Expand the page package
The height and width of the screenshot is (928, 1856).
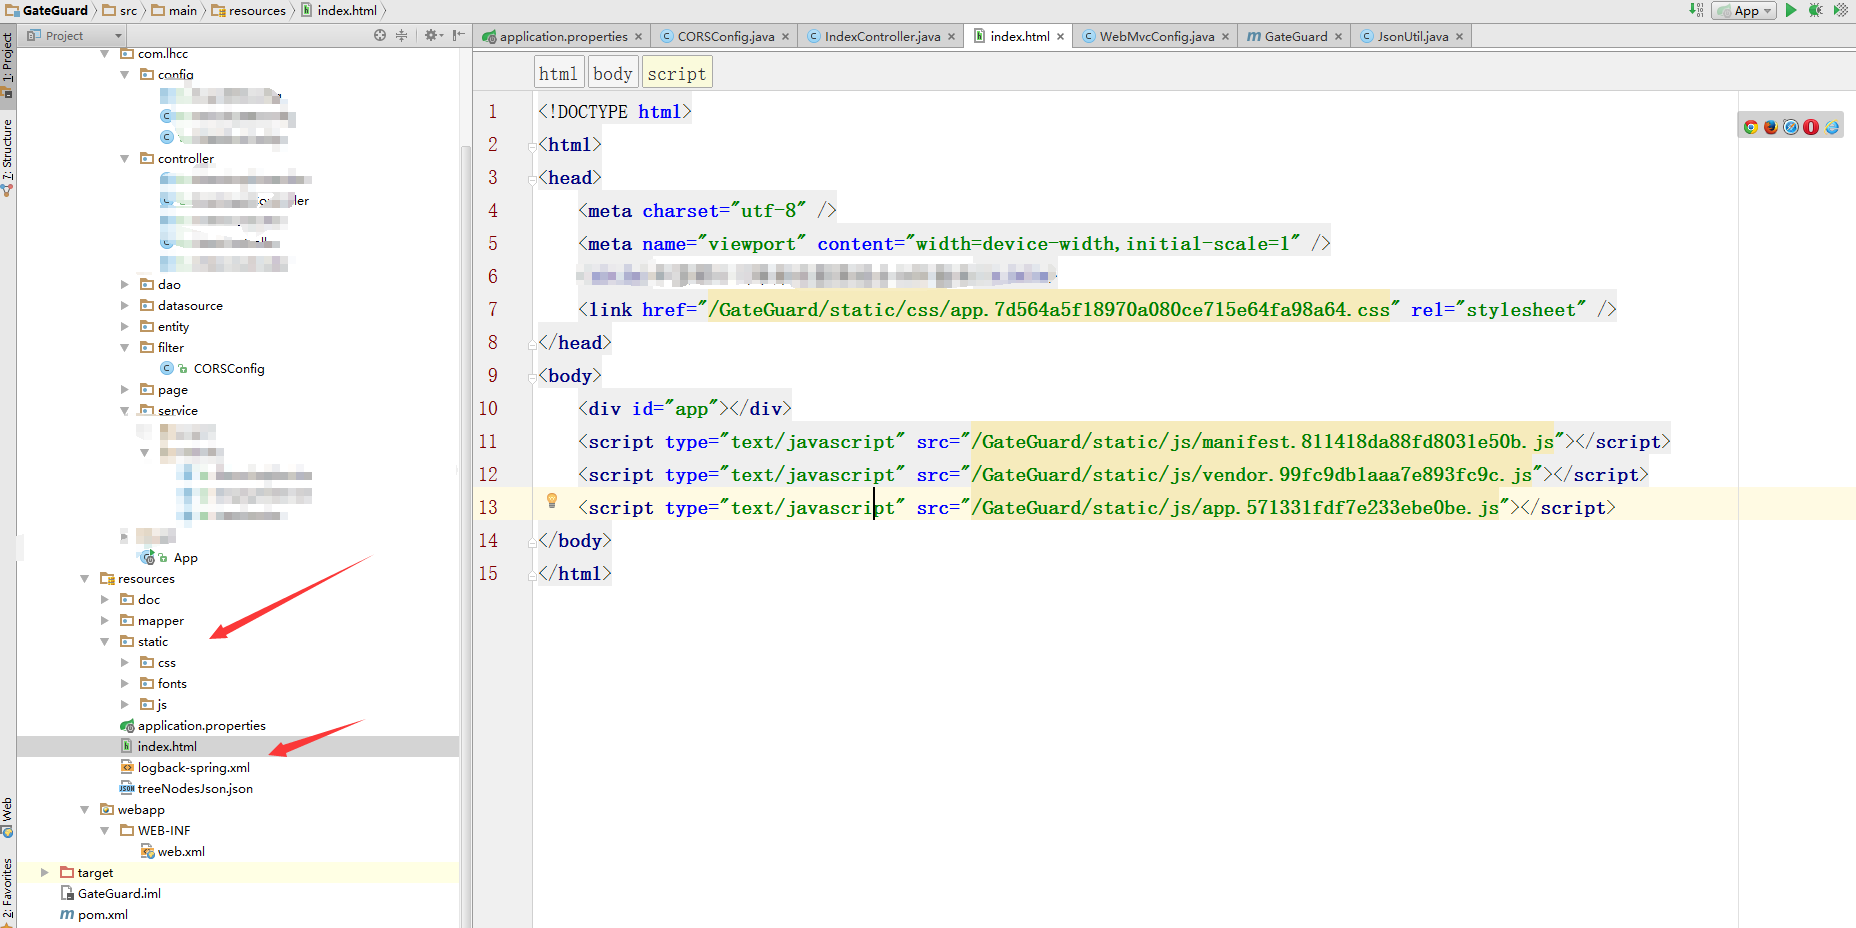point(124,390)
